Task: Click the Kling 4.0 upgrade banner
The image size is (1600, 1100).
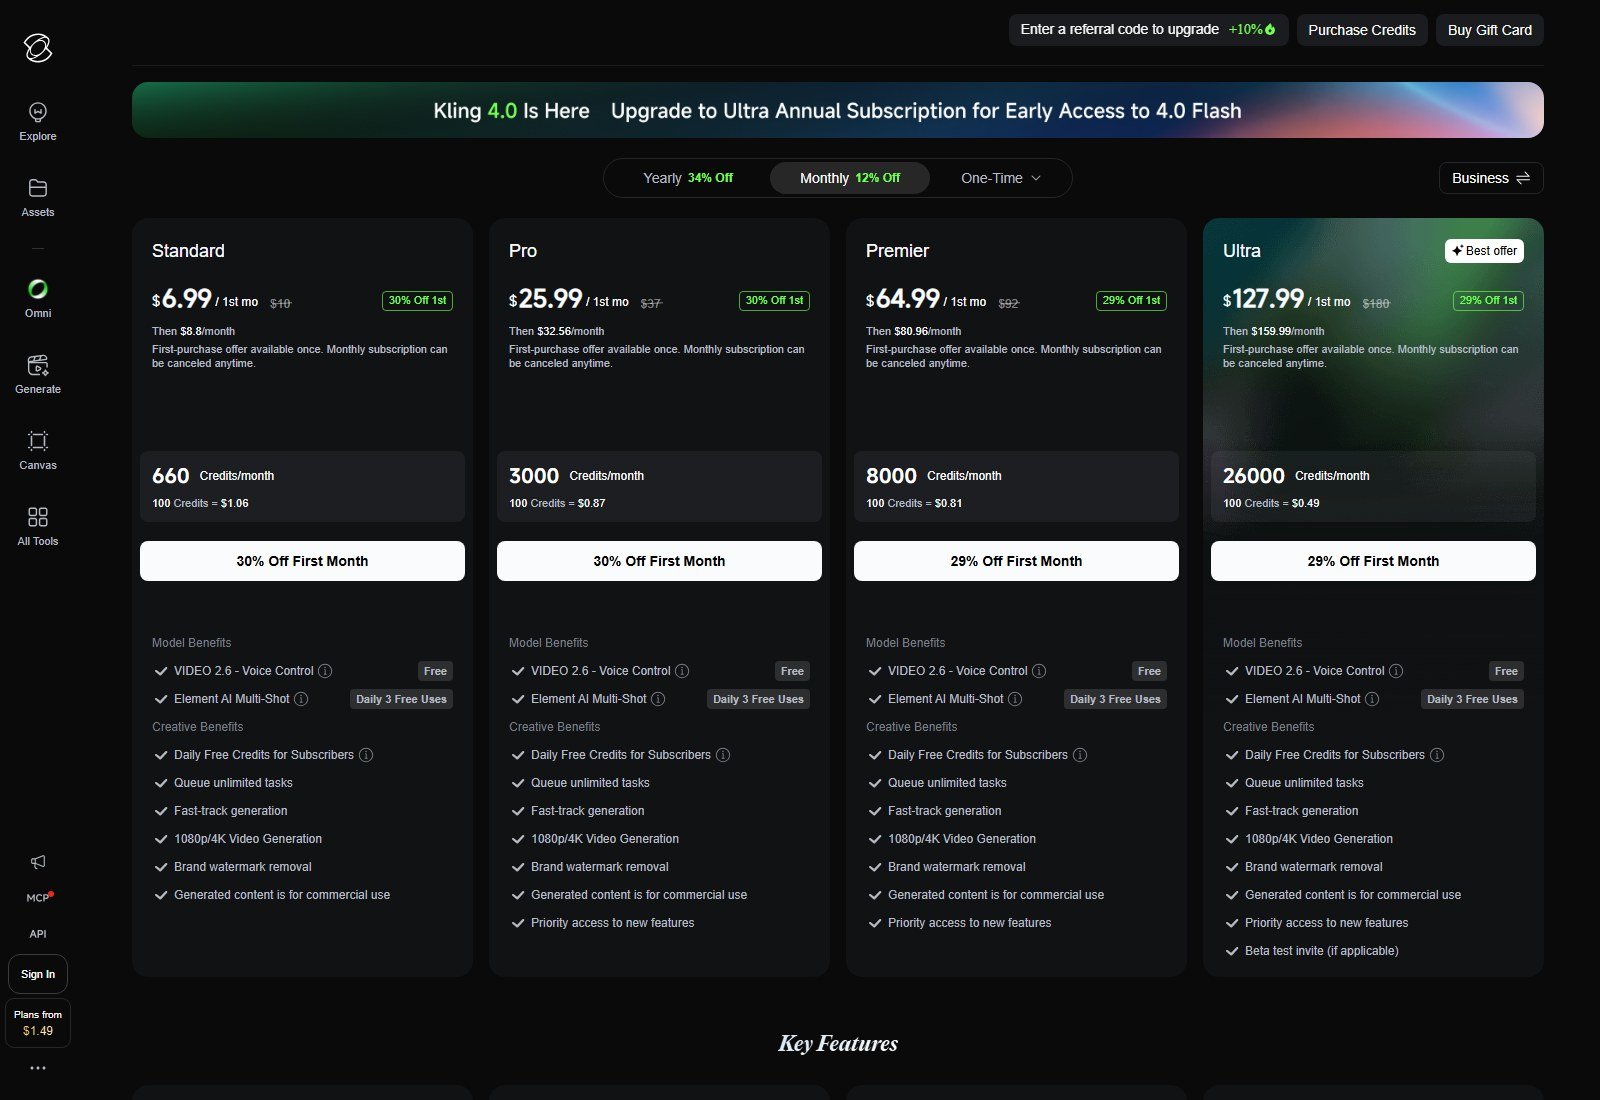Action: point(838,110)
